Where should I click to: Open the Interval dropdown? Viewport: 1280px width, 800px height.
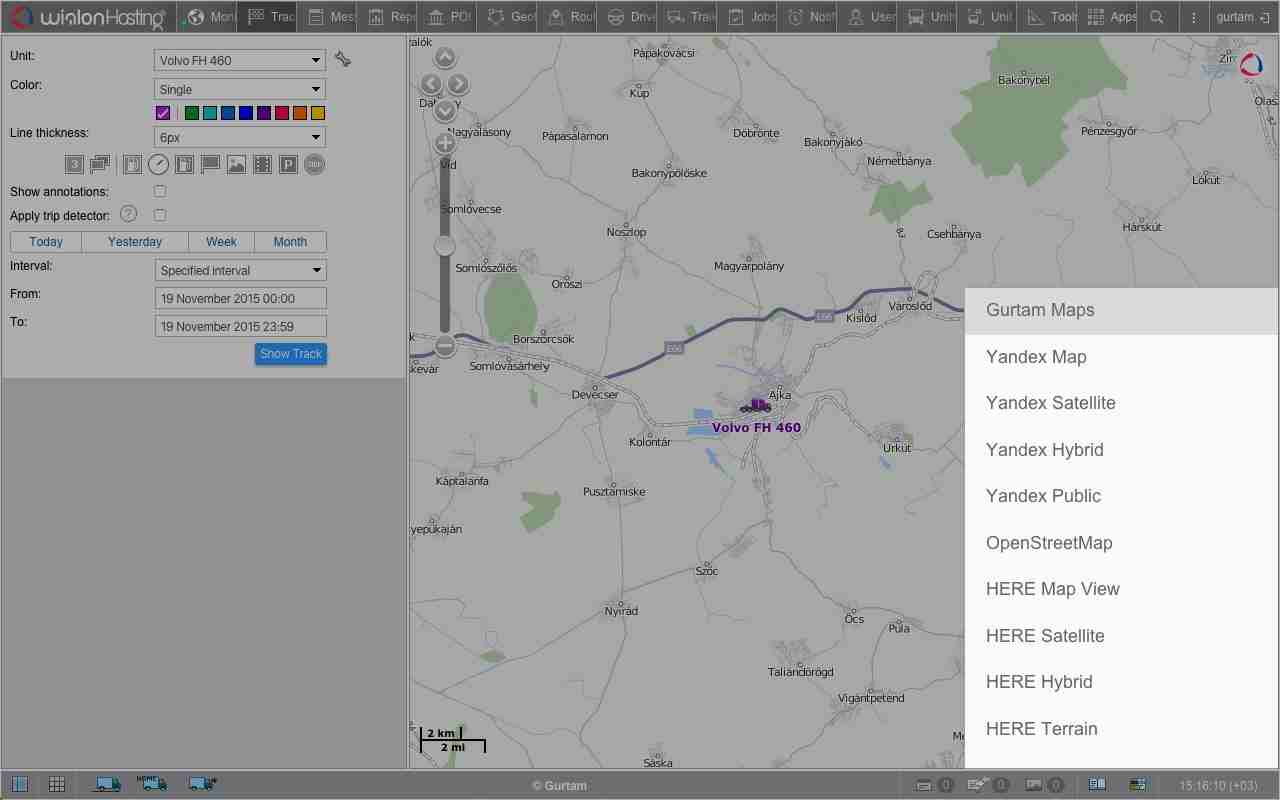point(240,270)
